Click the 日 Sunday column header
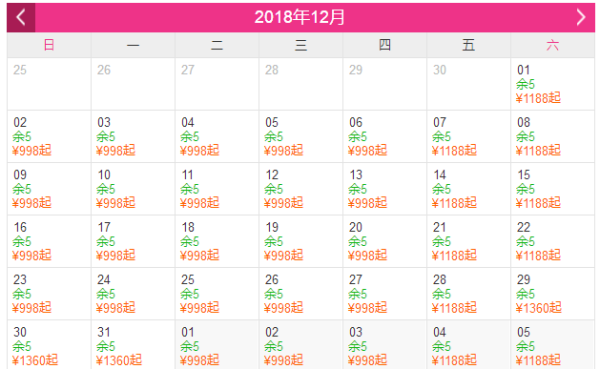The image size is (600, 369). tap(49, 45)
